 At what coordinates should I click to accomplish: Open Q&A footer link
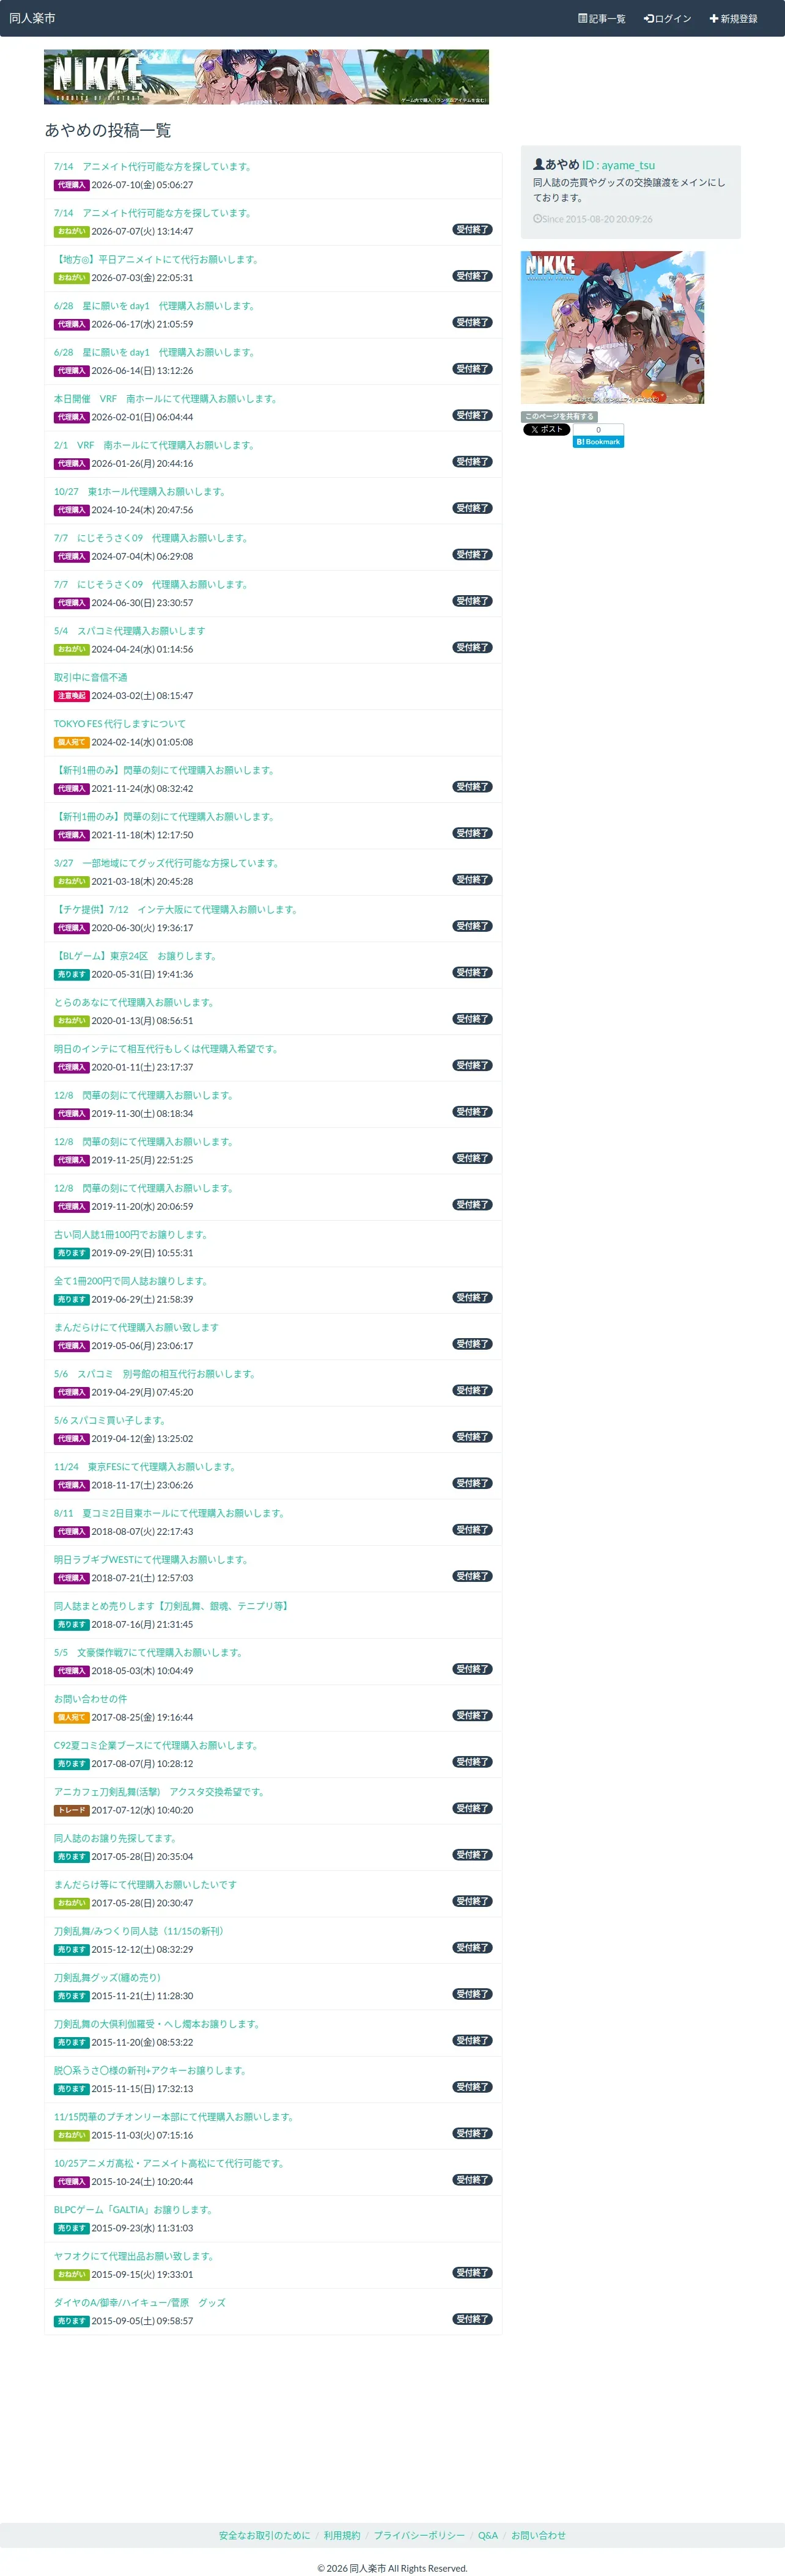click(x=488, y=2535)
